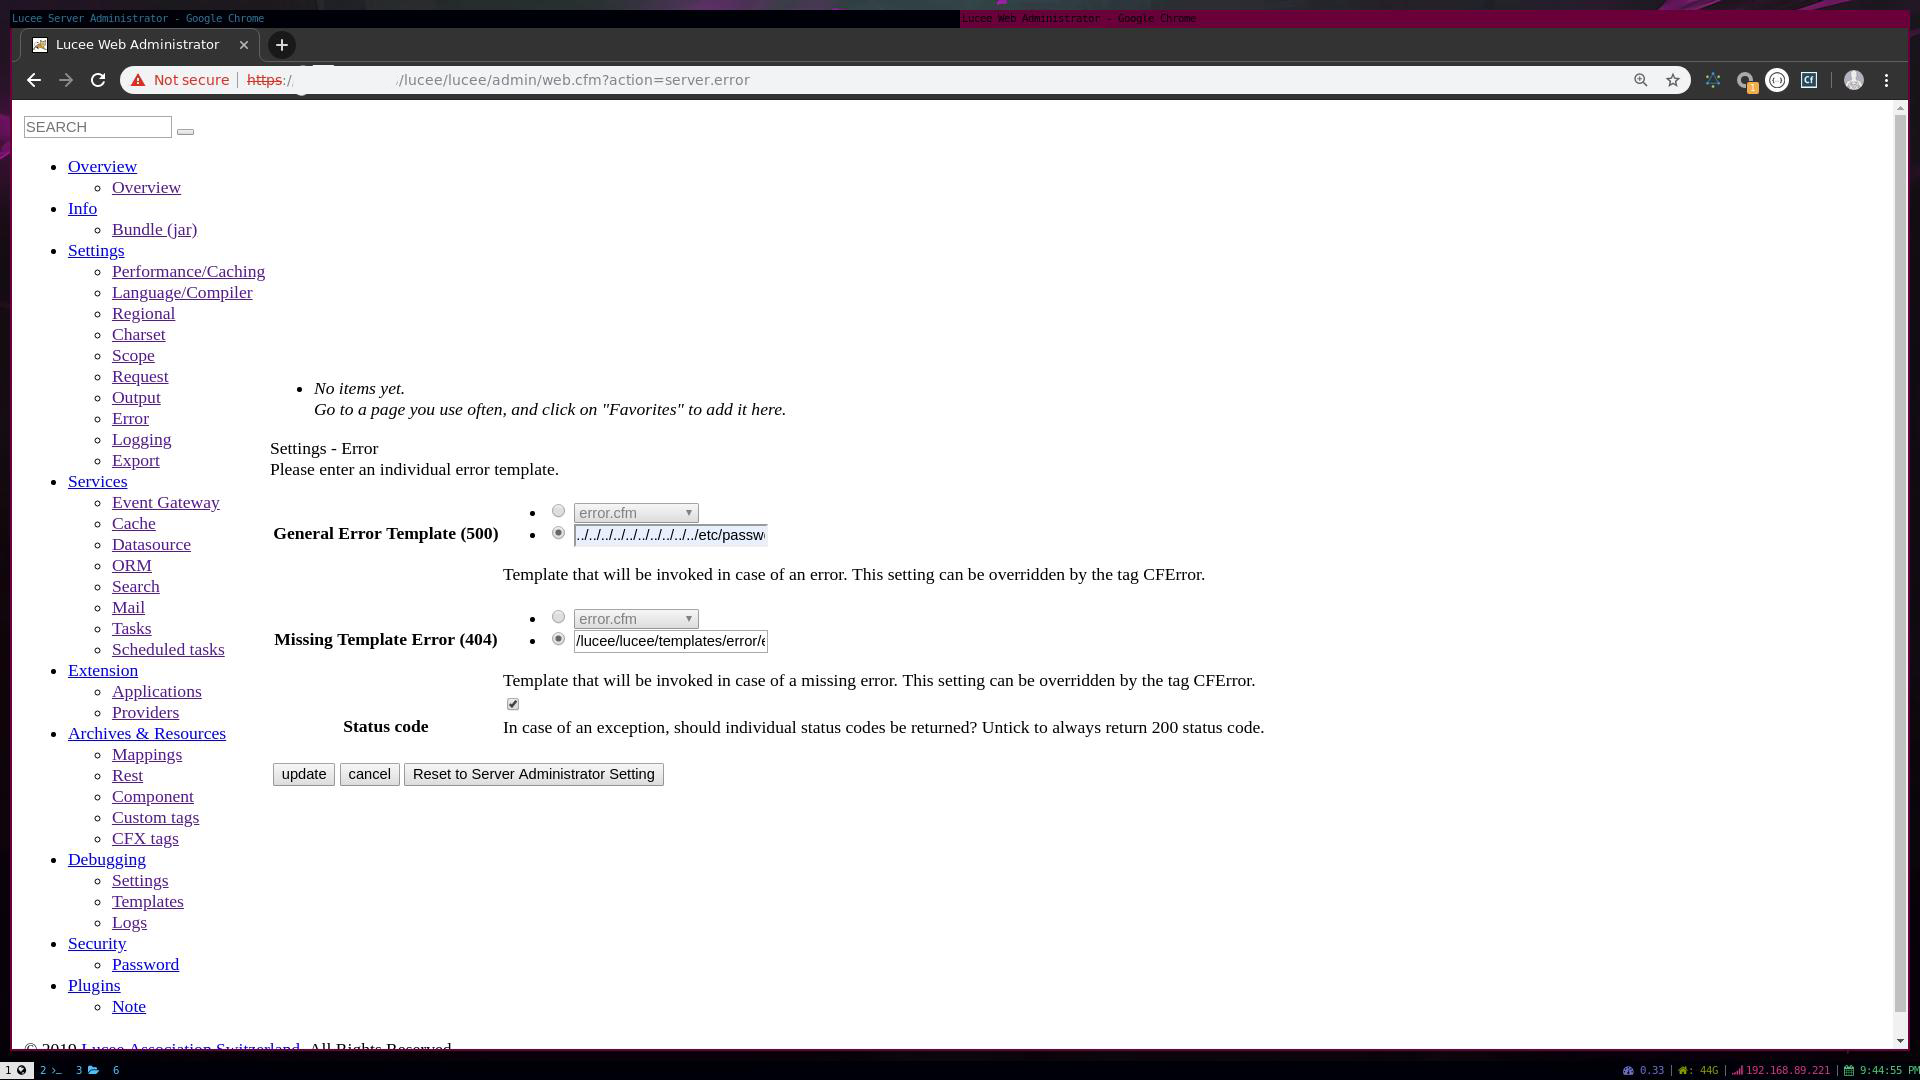This screenshot has height=1080, width=1920.
Task: Click the SEARCH input field
Action: coord(98,127)
